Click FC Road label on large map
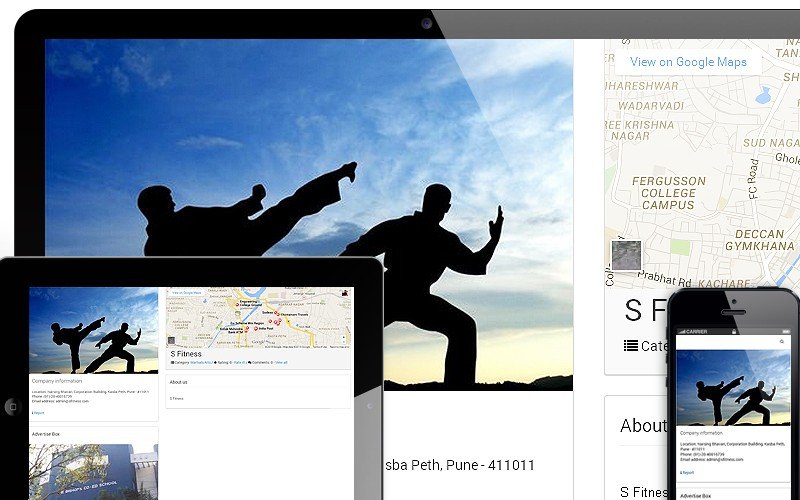Image resolution: width=800 pixels, height=500 pixels. 754,179
